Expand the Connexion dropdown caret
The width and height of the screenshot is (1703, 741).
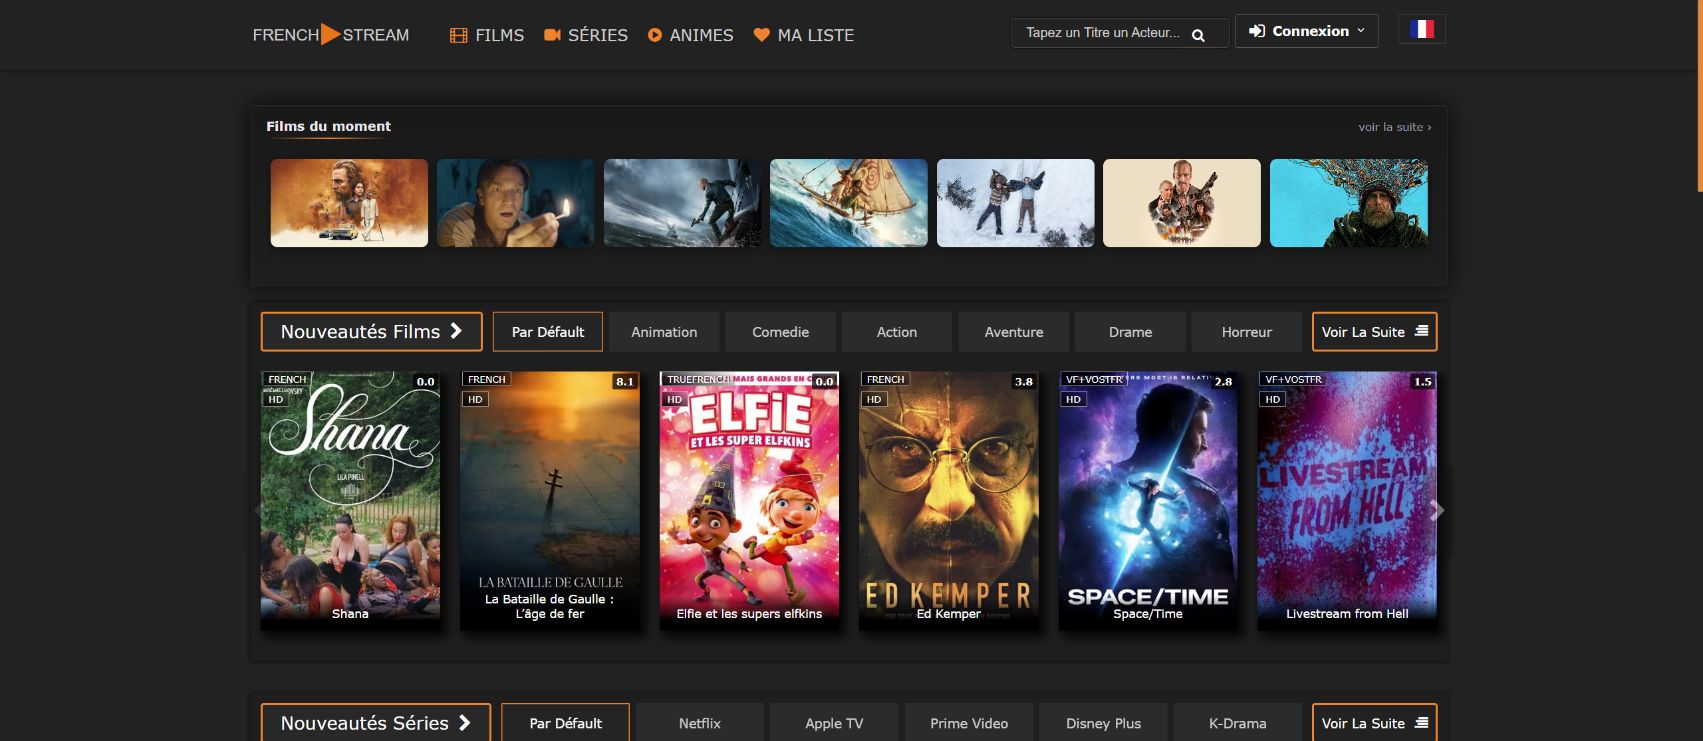pos(1360,31)
